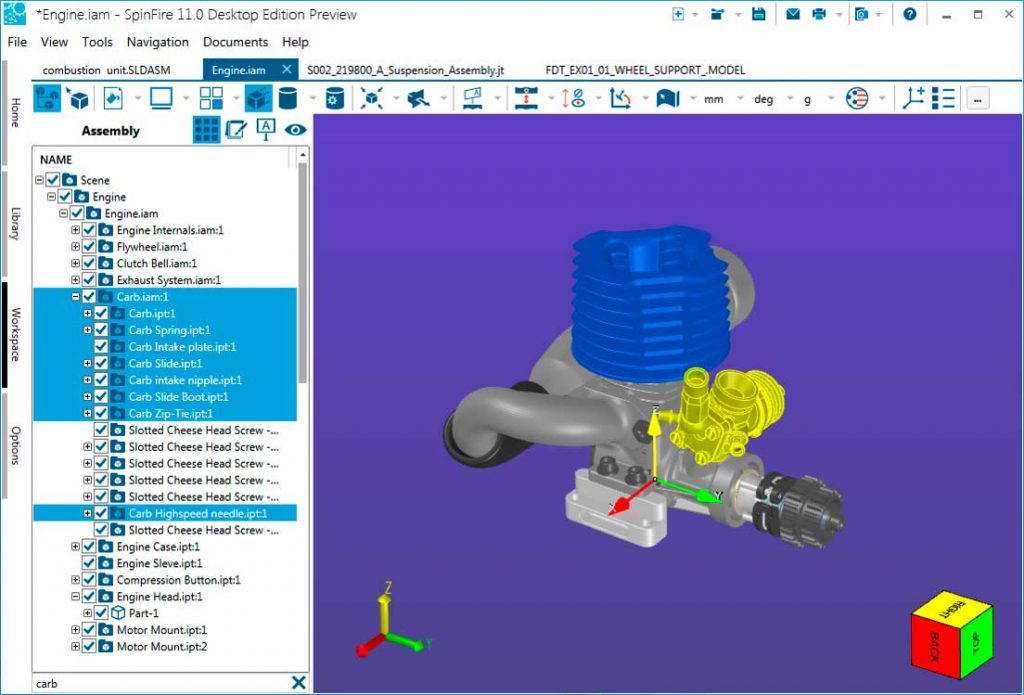1024x695 pixels.
Task: Click the toolbar overflow ... button
Action: 978,99
